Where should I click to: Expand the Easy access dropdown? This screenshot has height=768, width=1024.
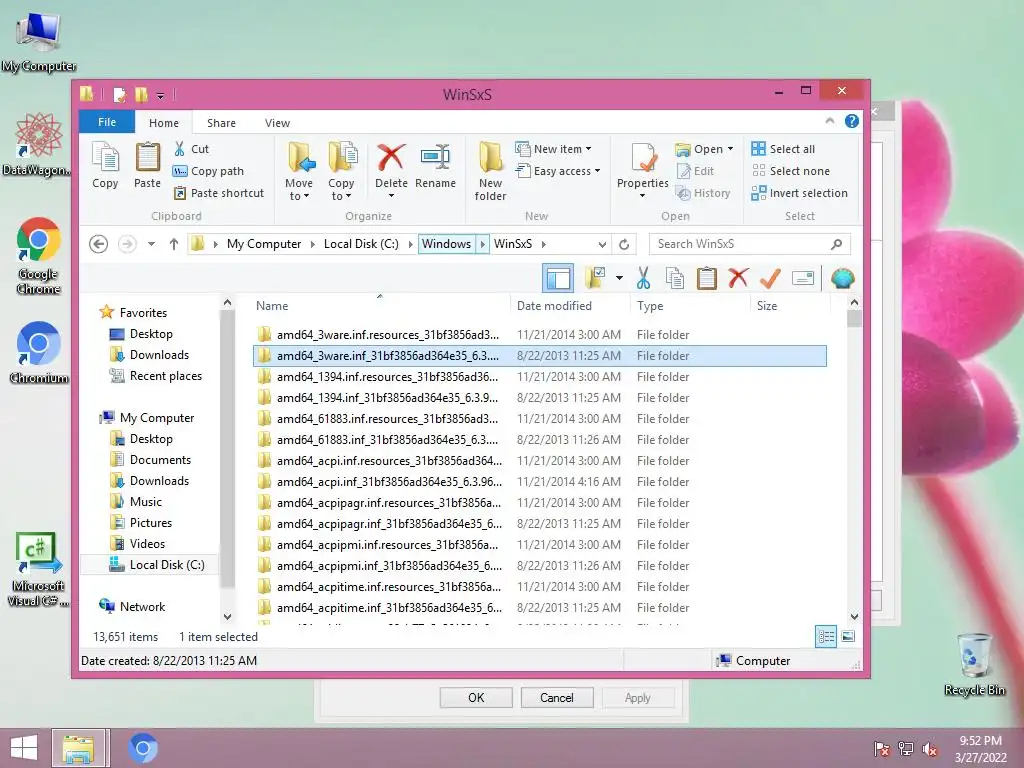coord(597,171)
